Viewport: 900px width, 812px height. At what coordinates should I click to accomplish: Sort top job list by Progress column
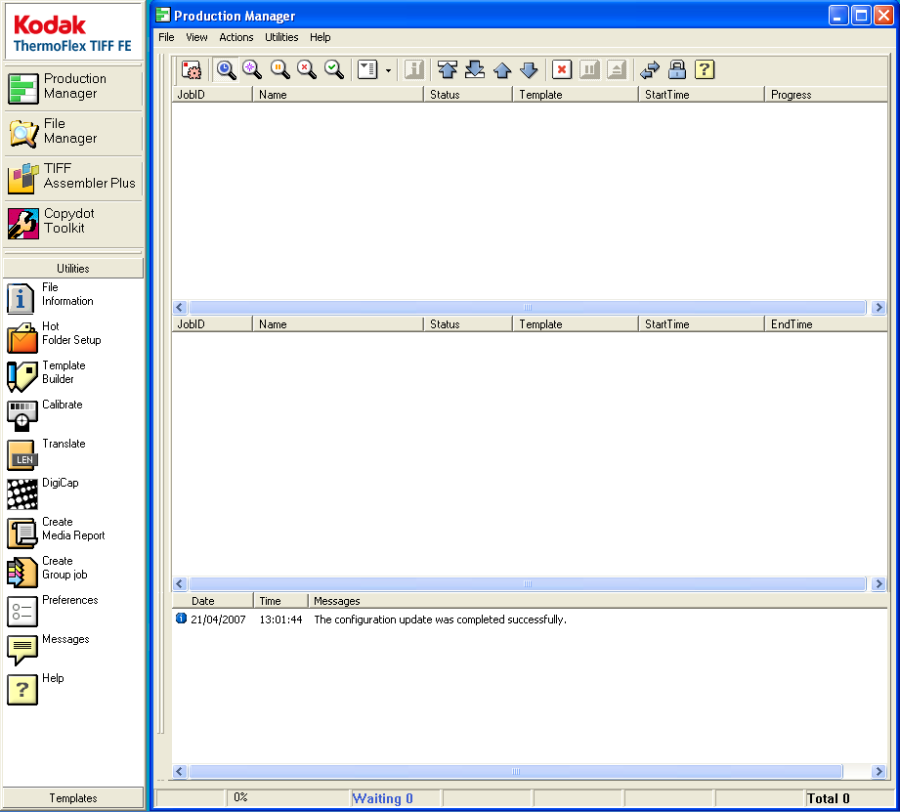coord(825,95)
